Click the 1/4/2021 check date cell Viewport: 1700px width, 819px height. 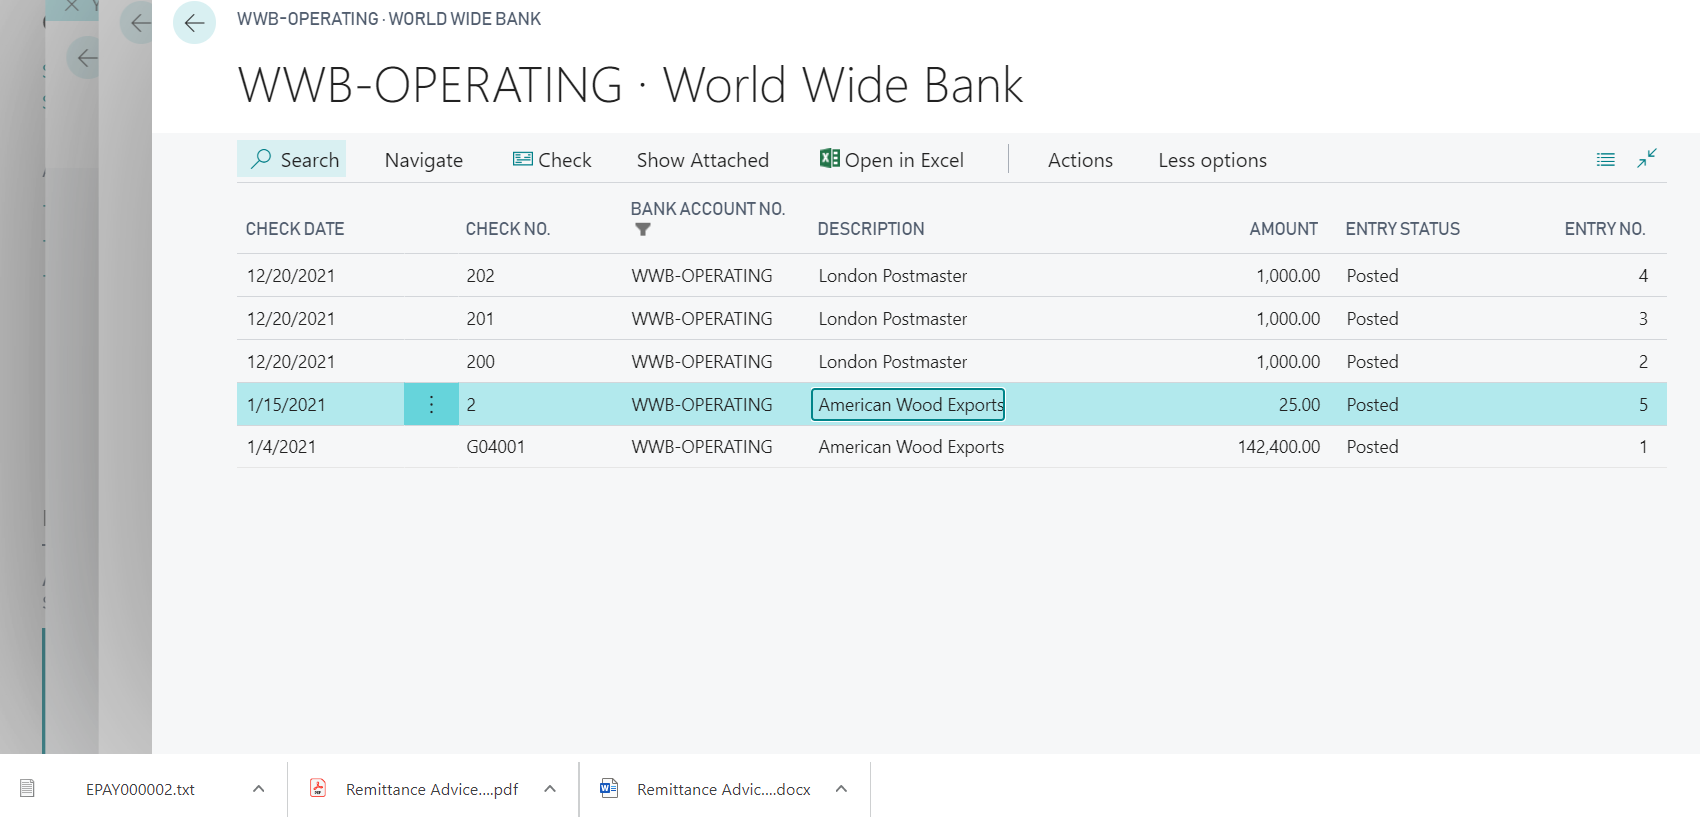point(282,447)
